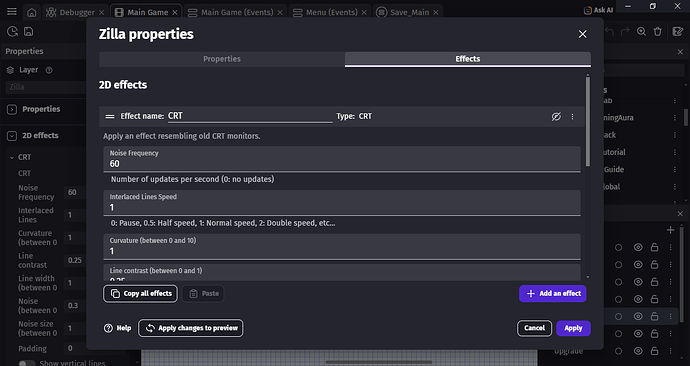The height and width of the screenshot is (366, 690).
Task: Click the trash delete toolbar icon
Action: click(657, 31)
